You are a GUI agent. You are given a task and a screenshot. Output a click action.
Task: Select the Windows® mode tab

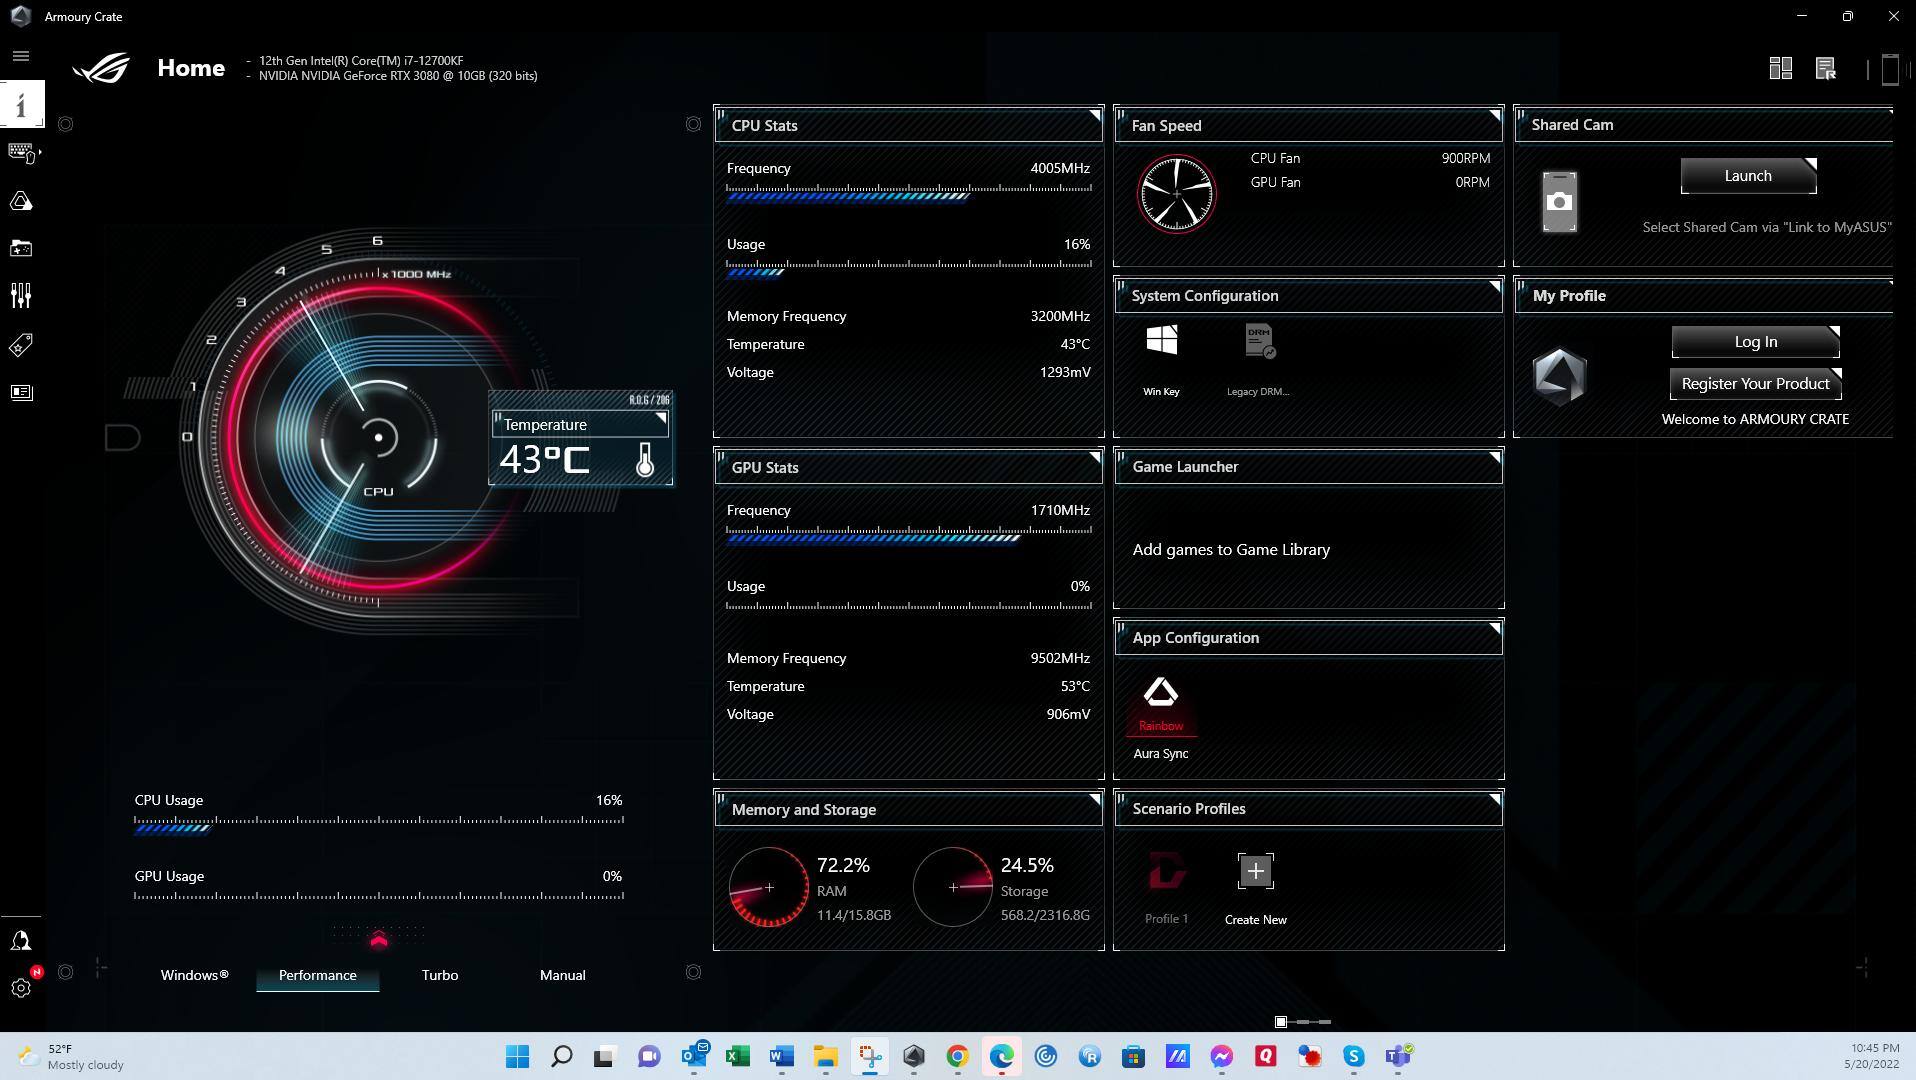pyautogui.click(x=194, y=975)
